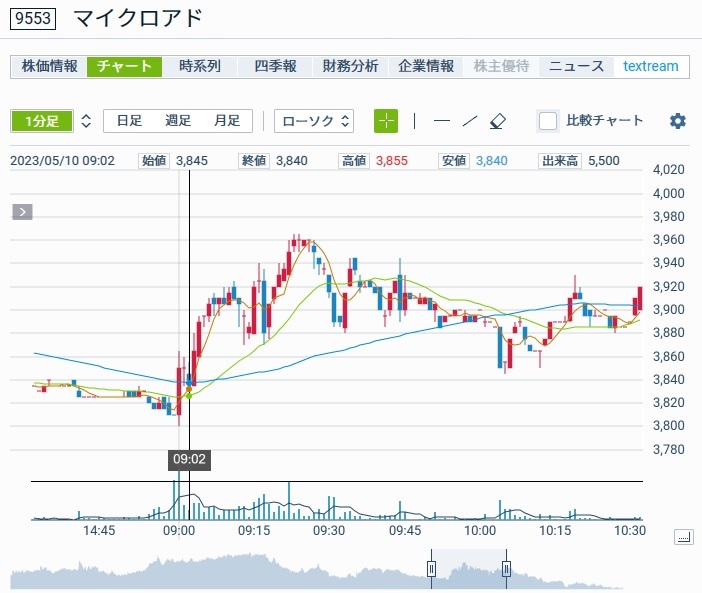Click the right range slider handle
Image resolution: width=702 pixels, height=593 pixels.
pyautogui.click(x=506, y=569)
